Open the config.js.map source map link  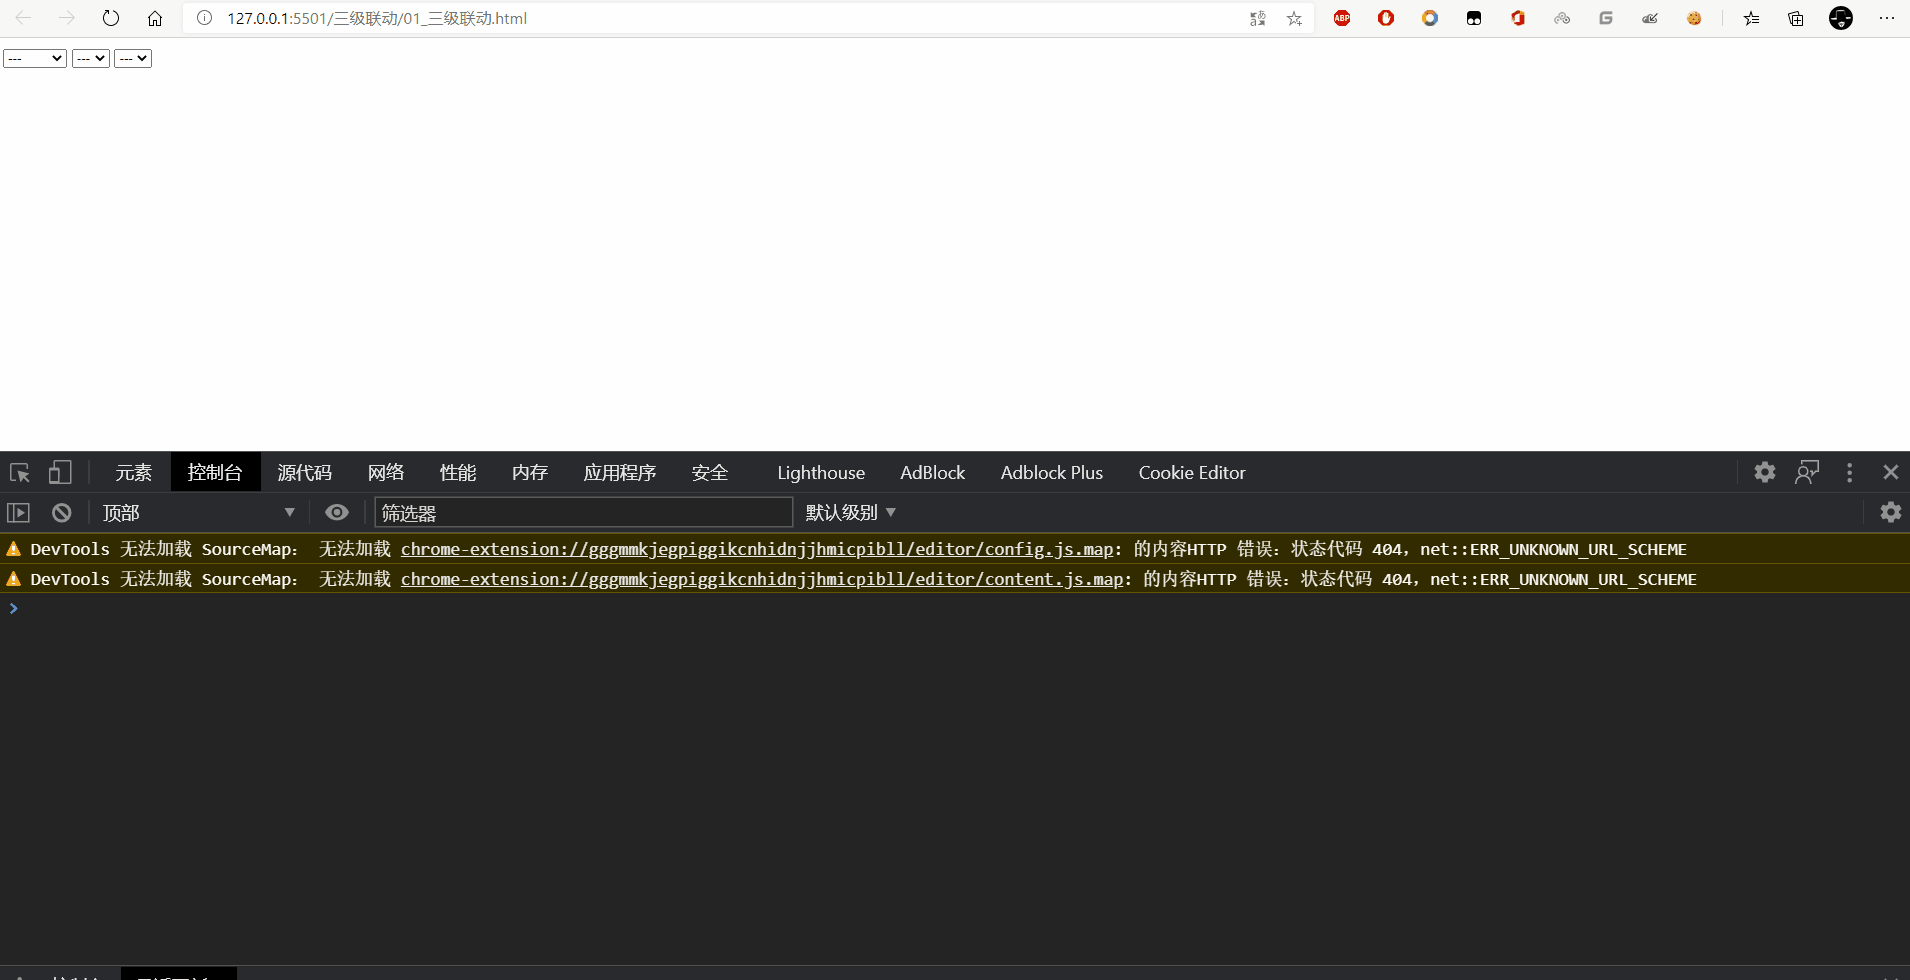(x=757, y=549)
